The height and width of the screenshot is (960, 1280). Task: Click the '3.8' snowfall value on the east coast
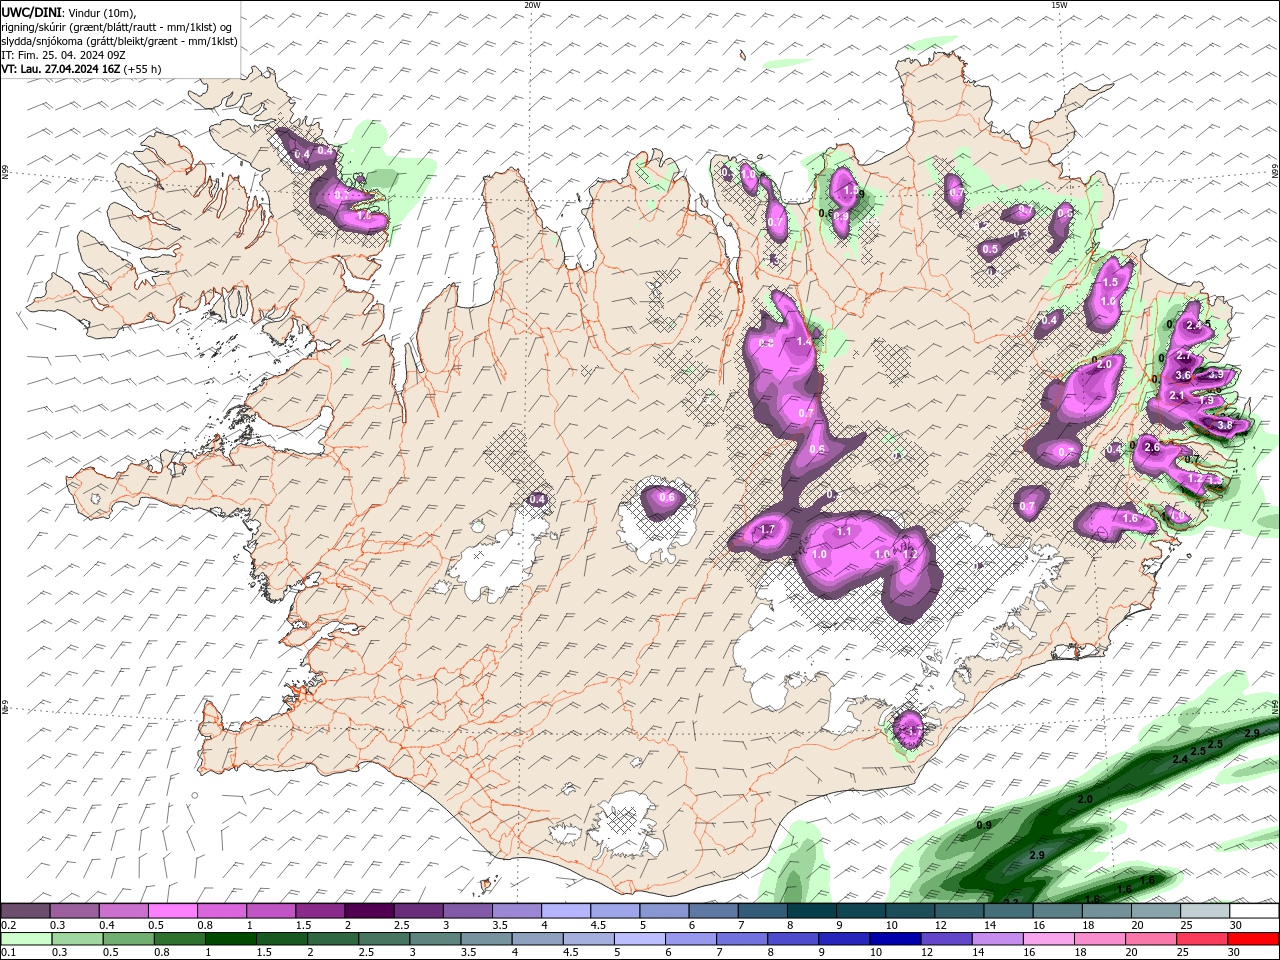(x=1225, y=425)
